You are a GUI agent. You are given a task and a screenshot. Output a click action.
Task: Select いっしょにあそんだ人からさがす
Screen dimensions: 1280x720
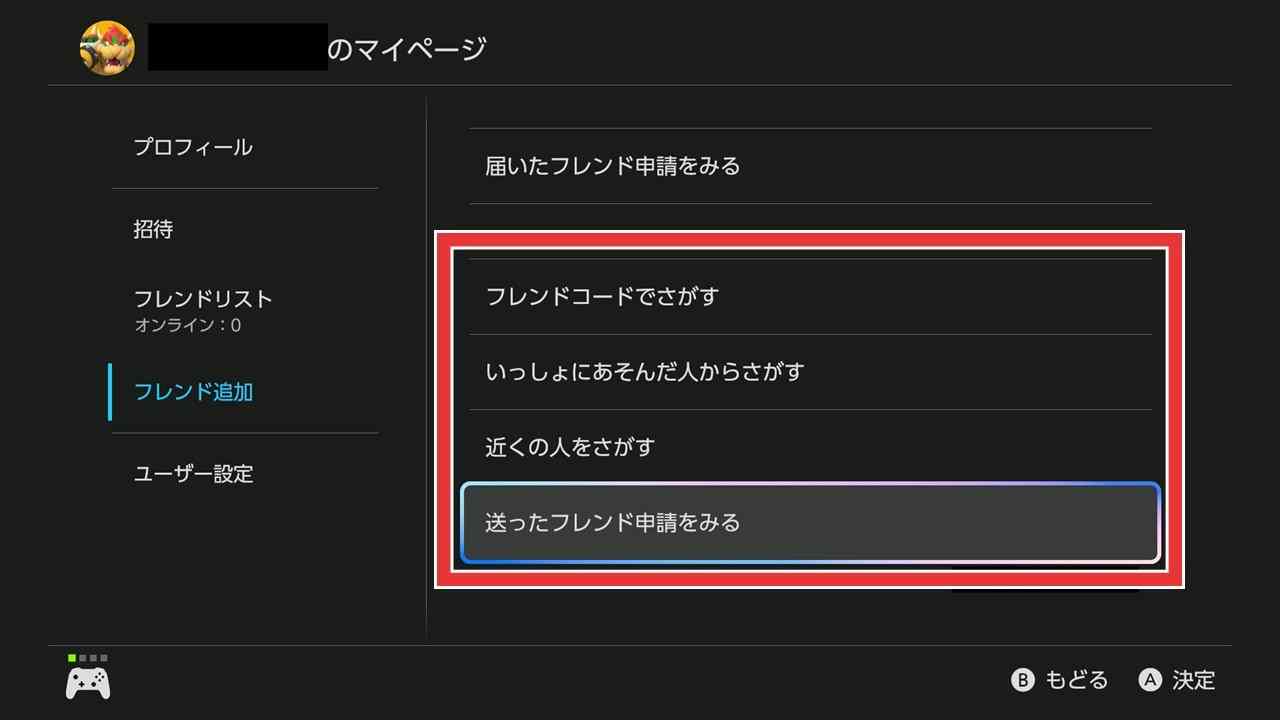tap(645, 372)
